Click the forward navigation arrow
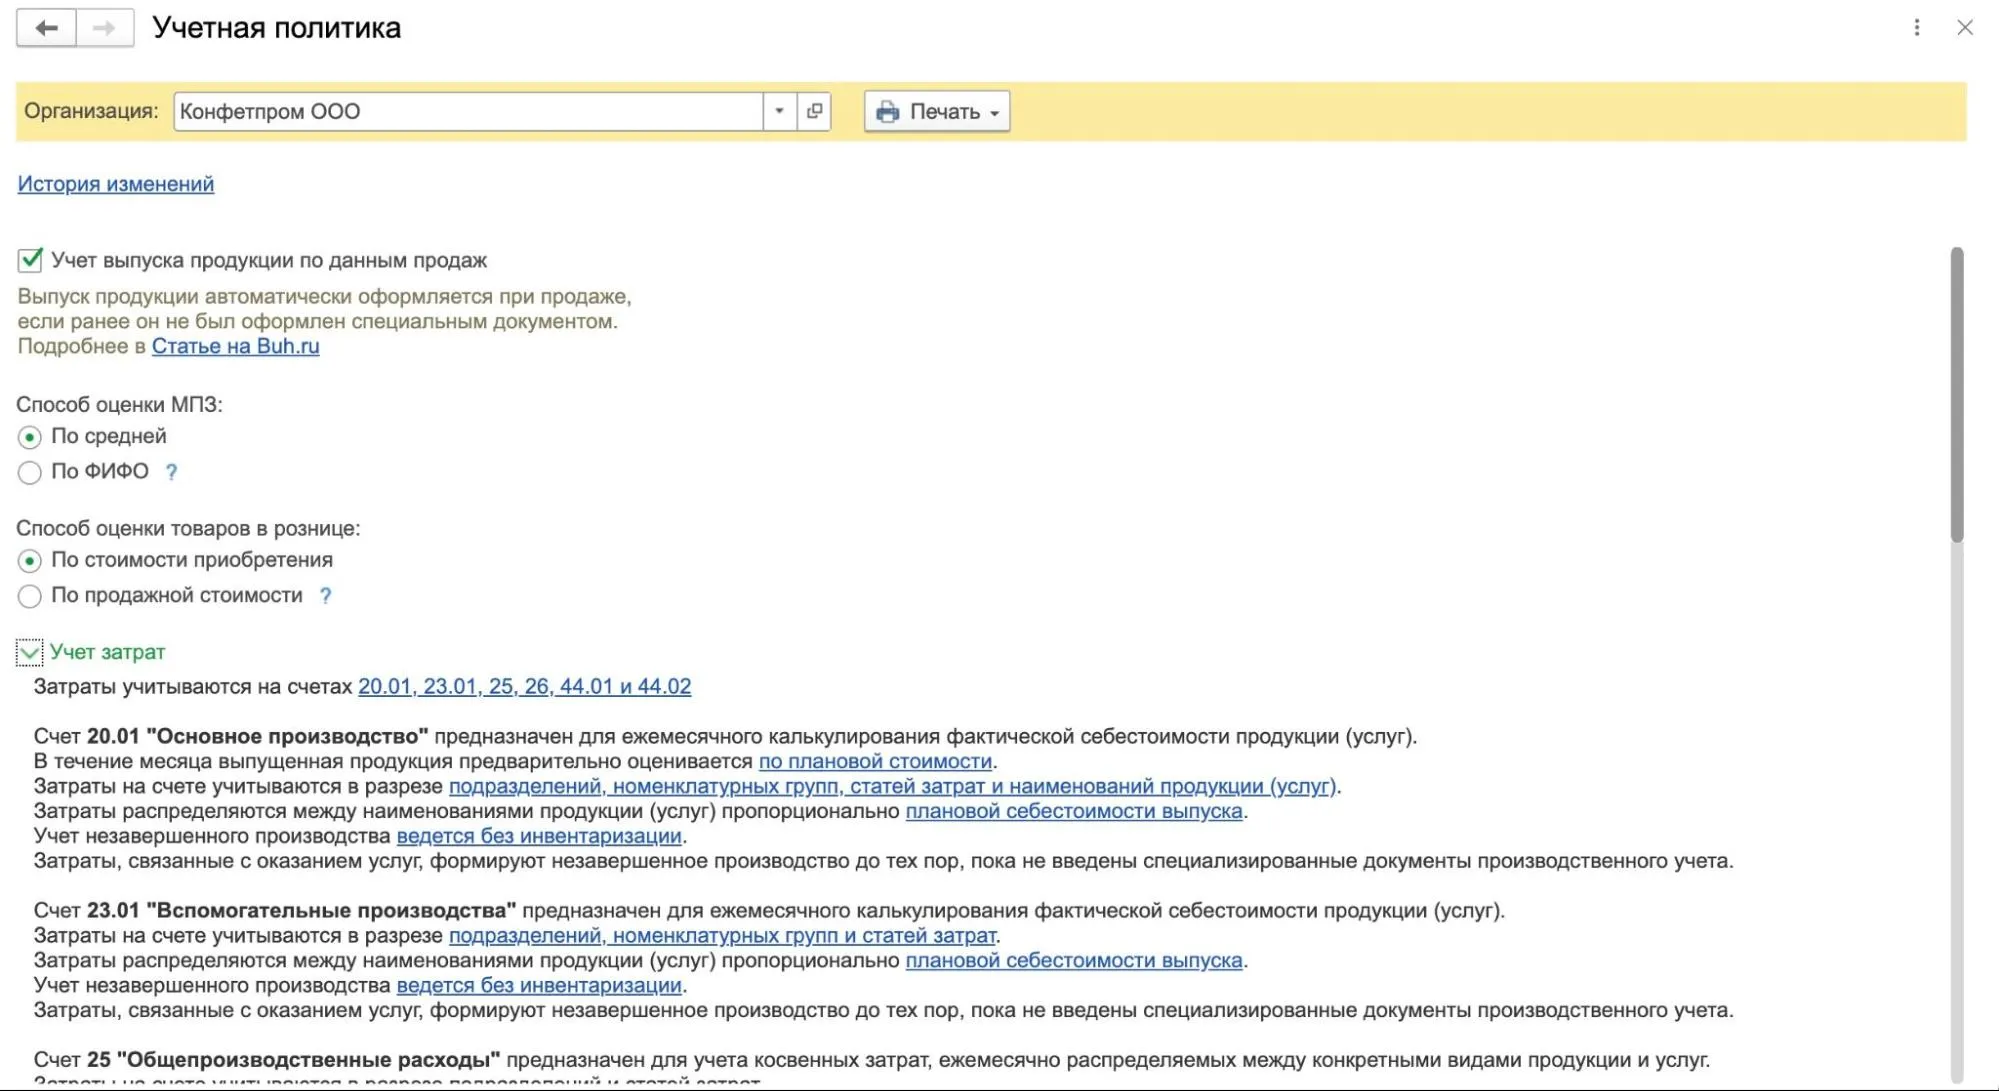This screenshot has height=1091, width=1999. pos(104,28)
